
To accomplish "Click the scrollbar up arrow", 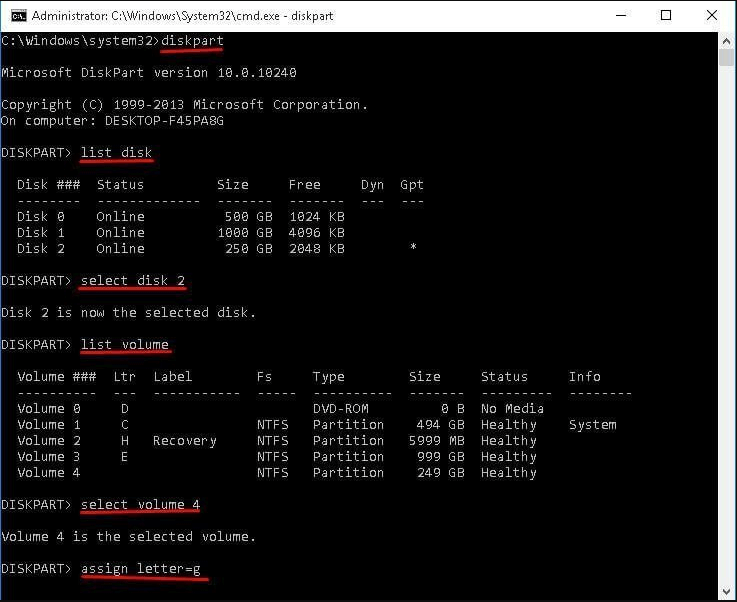I will (x=727, y=41).
